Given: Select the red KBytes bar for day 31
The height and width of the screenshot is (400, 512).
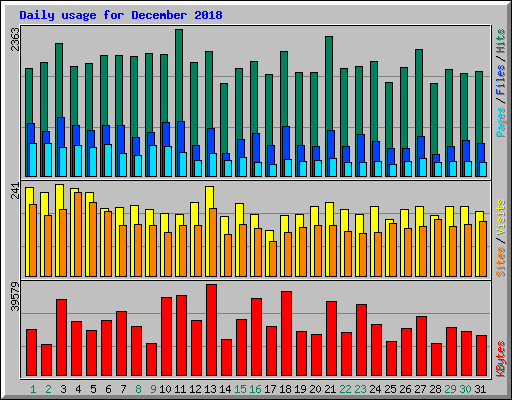Looking at the screenshot, I should click(481, 356).
